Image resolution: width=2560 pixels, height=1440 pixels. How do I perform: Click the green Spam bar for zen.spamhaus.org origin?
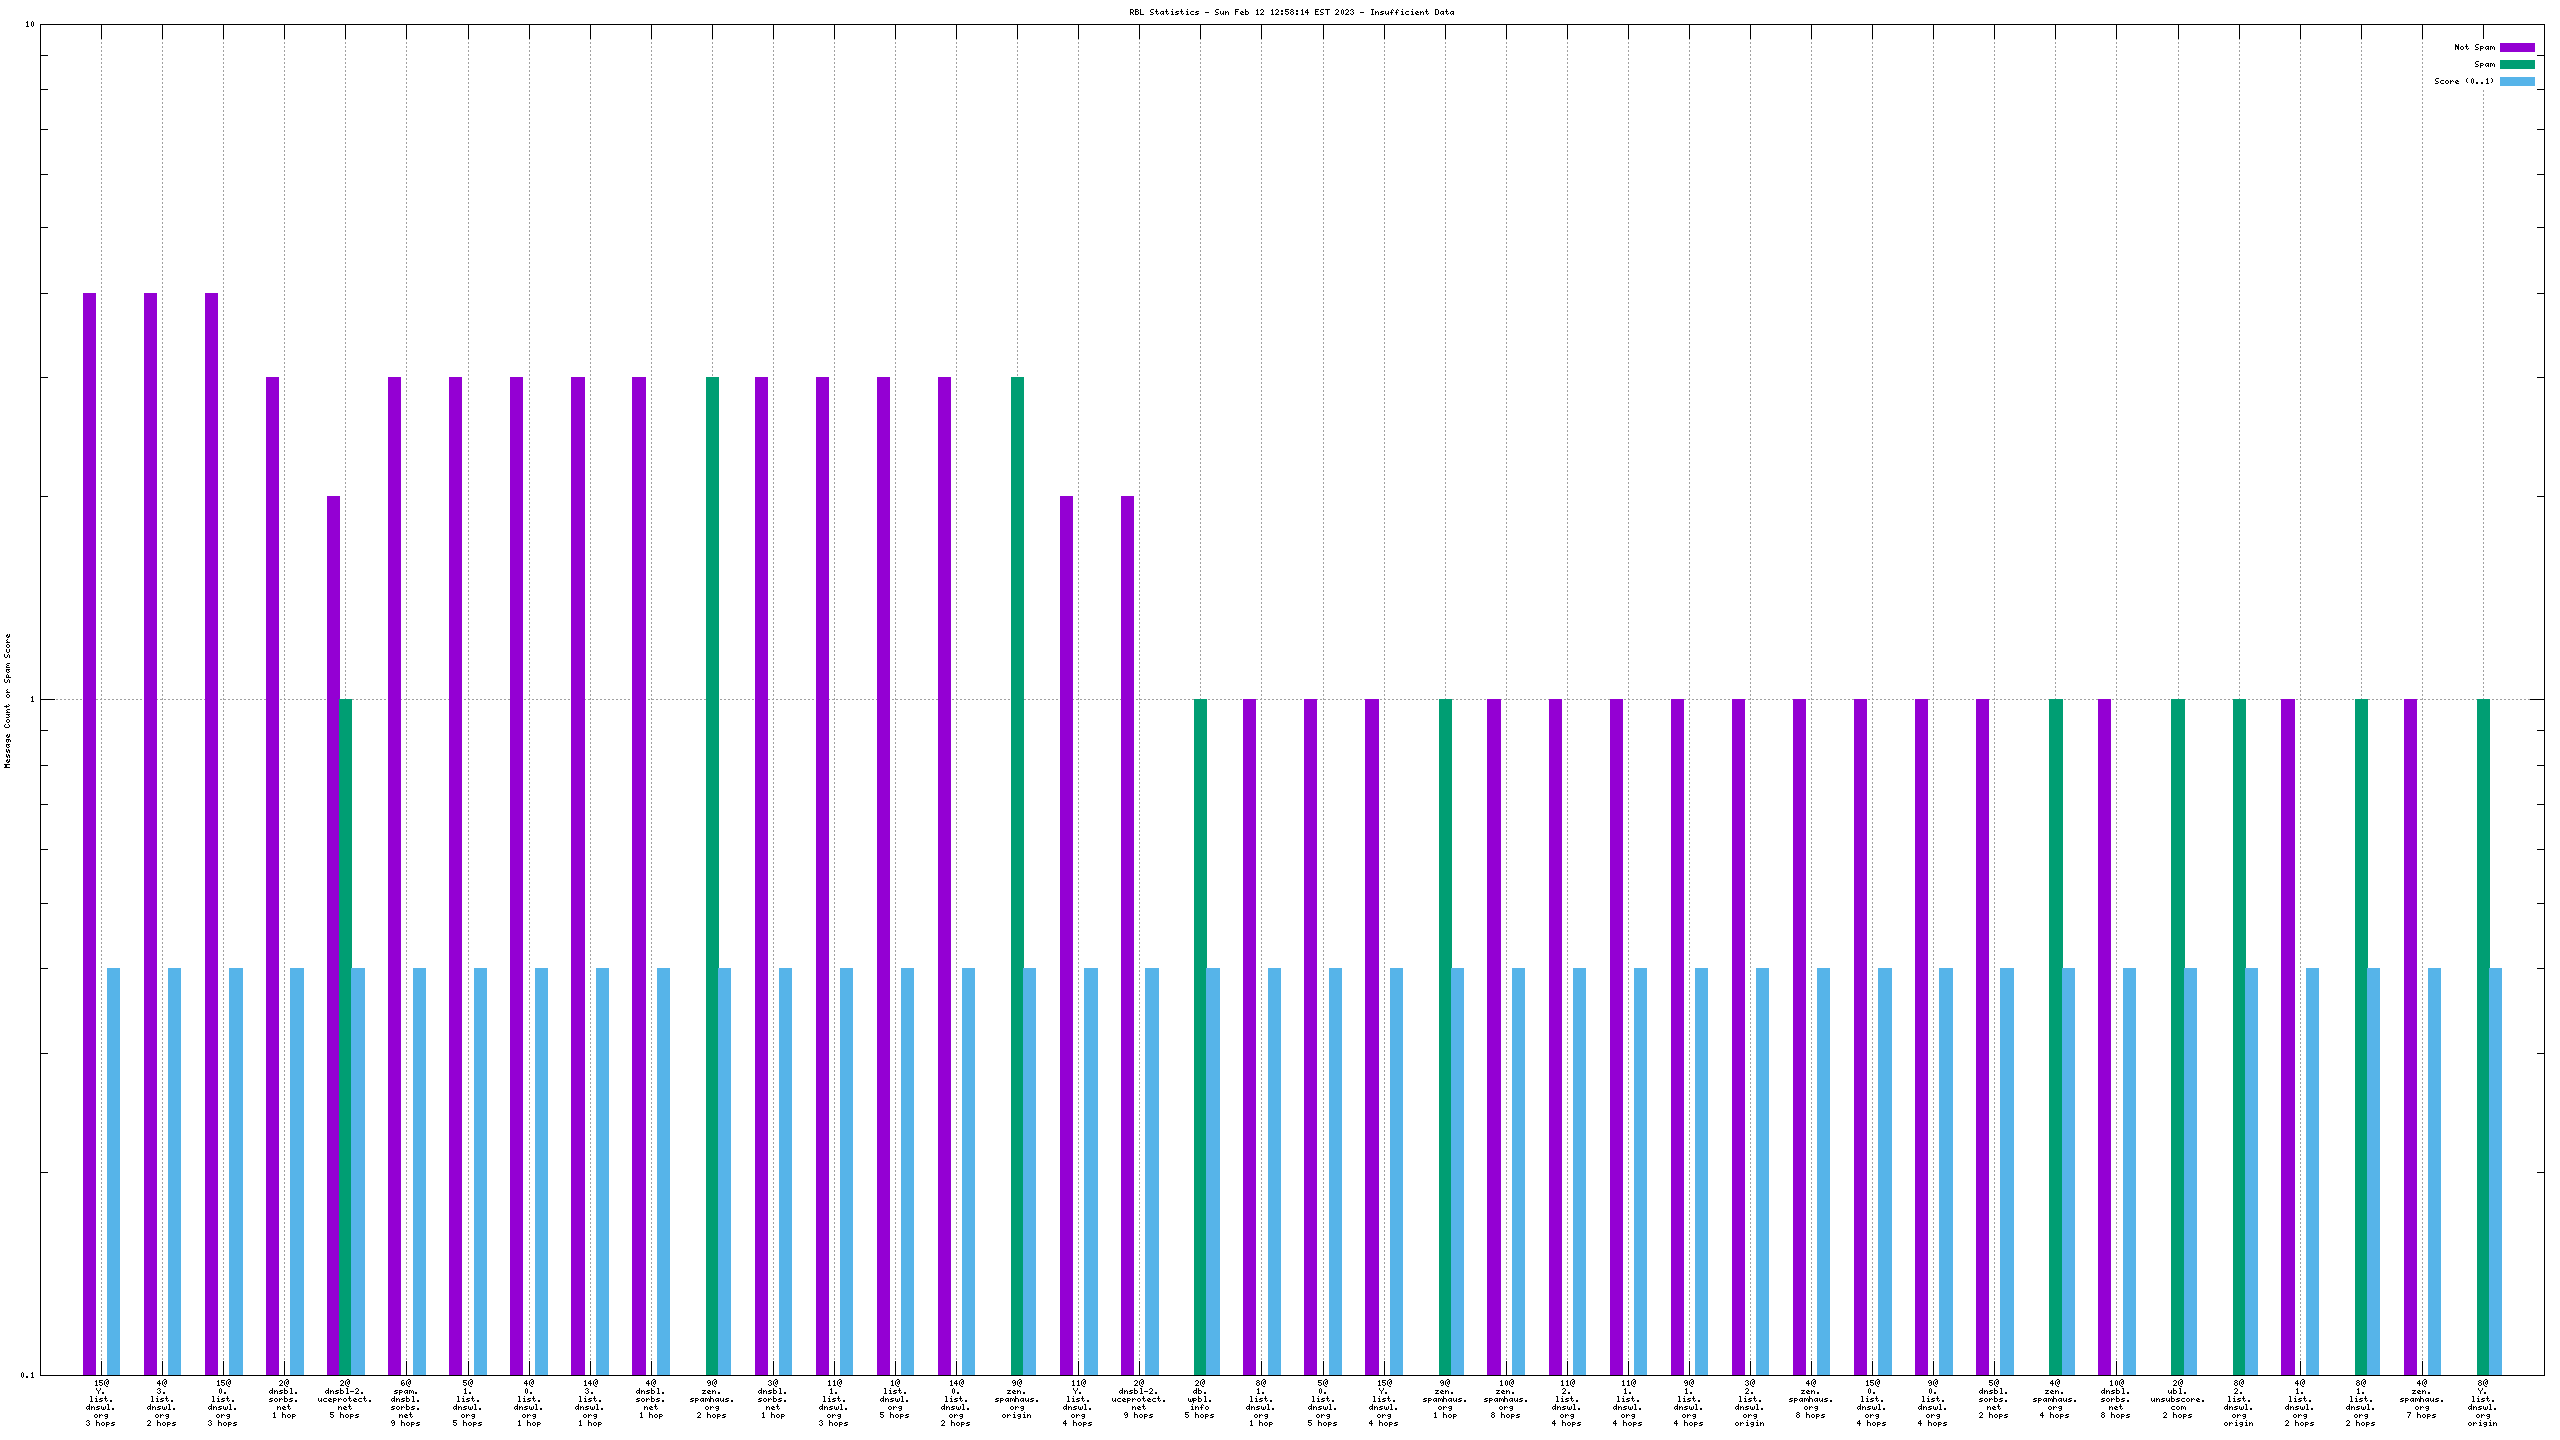click(x=1017, y=875)
